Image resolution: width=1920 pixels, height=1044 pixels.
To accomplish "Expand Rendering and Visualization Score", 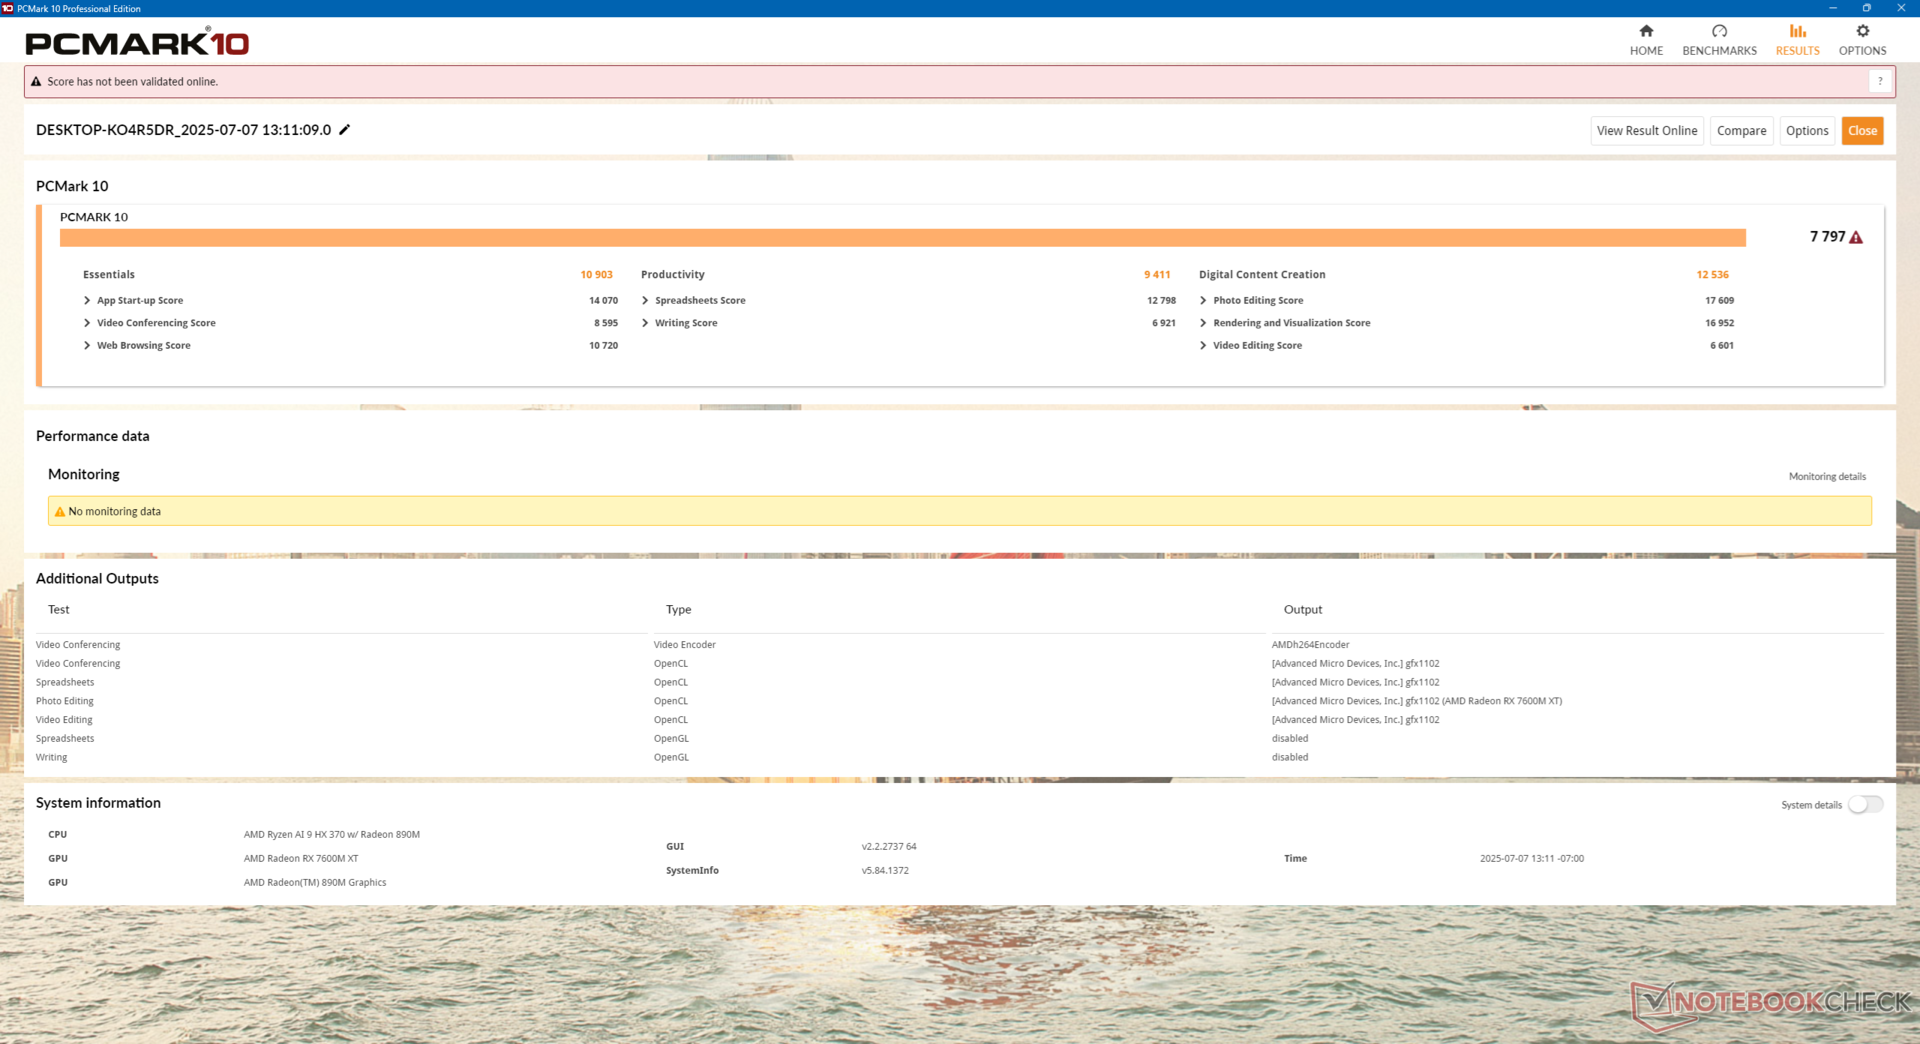I will pyautogui.click(x=1204, y=323).
